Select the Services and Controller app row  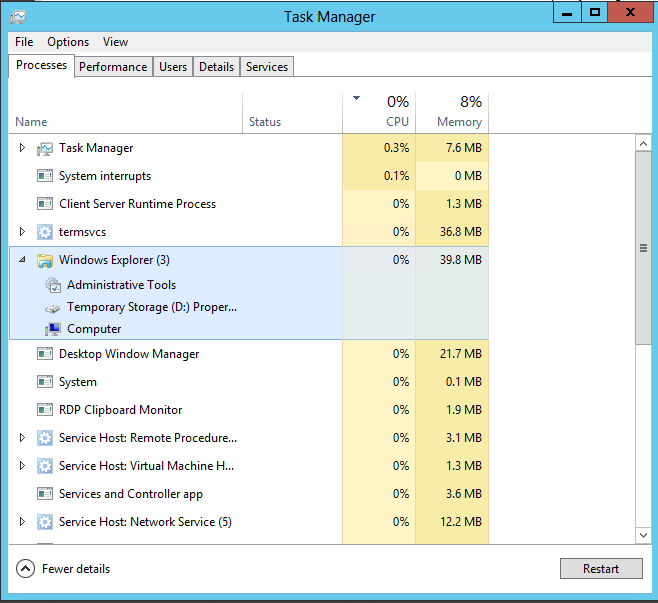248,494
